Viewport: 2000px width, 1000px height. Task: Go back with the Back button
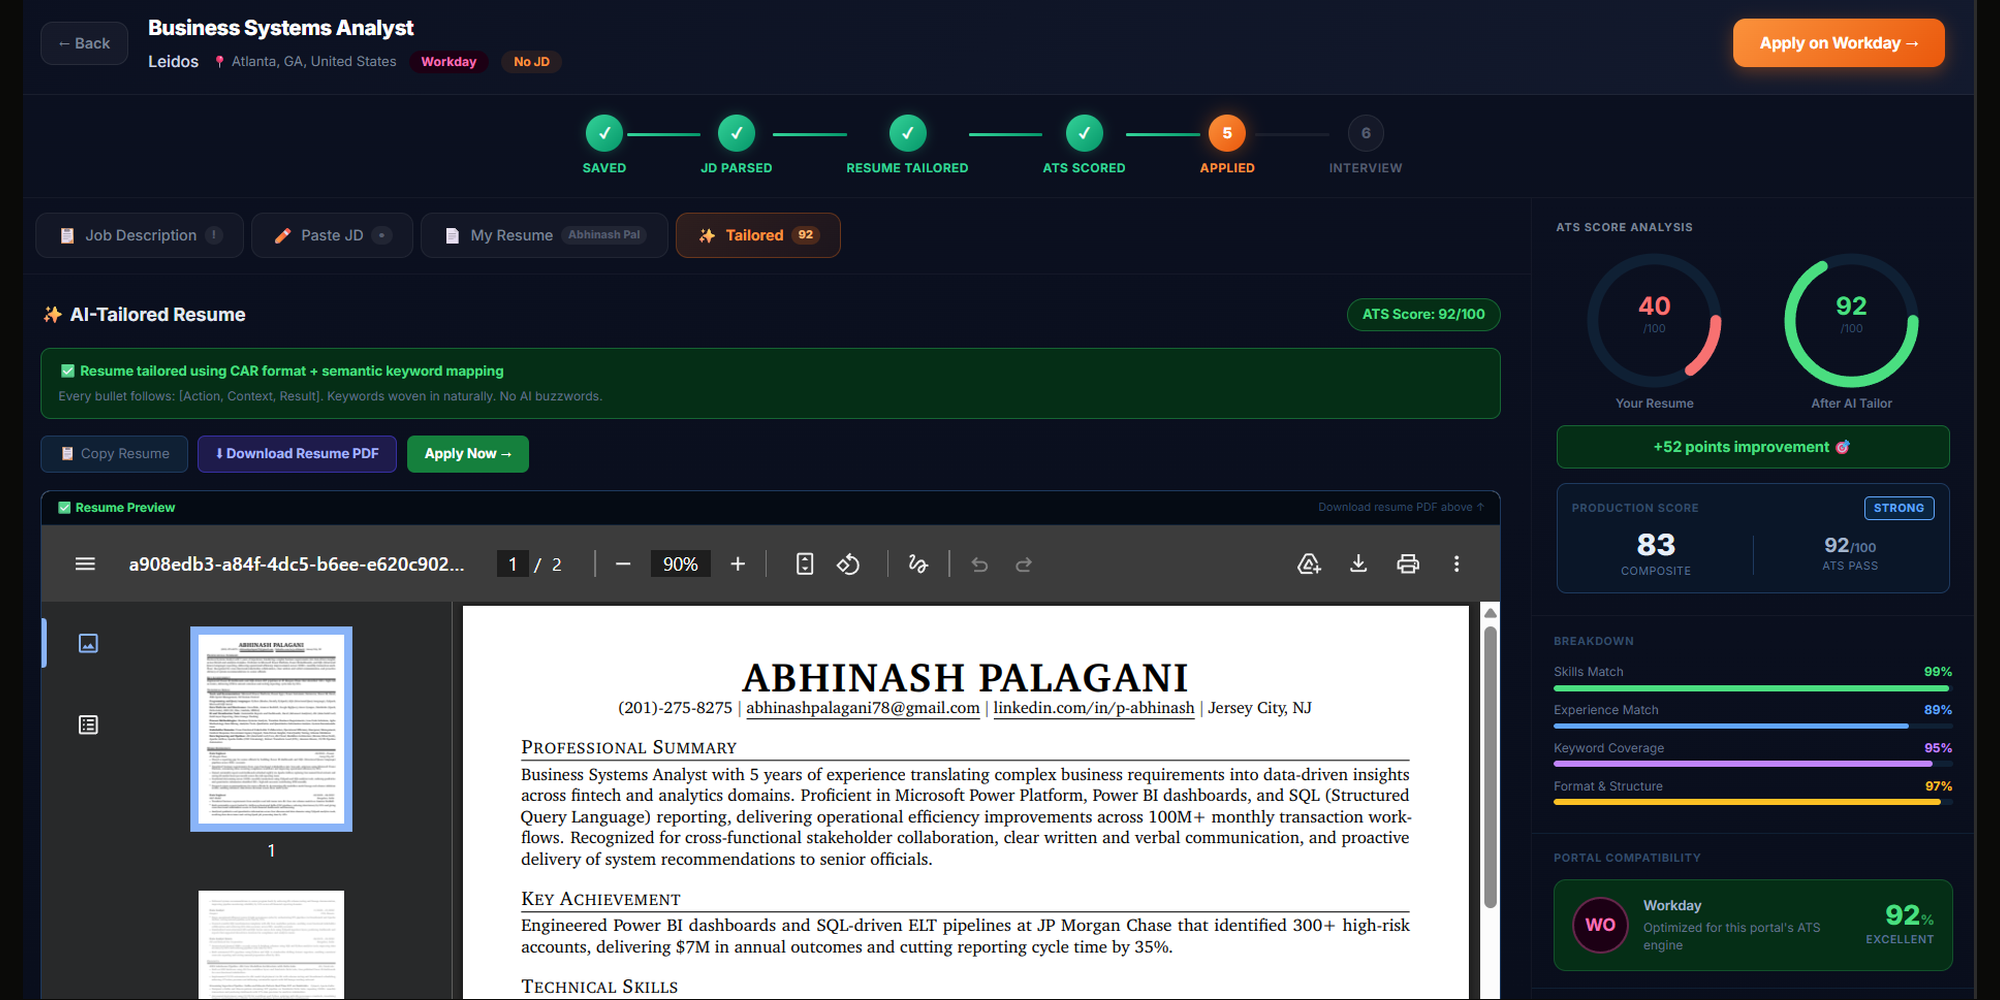(84, 43)
